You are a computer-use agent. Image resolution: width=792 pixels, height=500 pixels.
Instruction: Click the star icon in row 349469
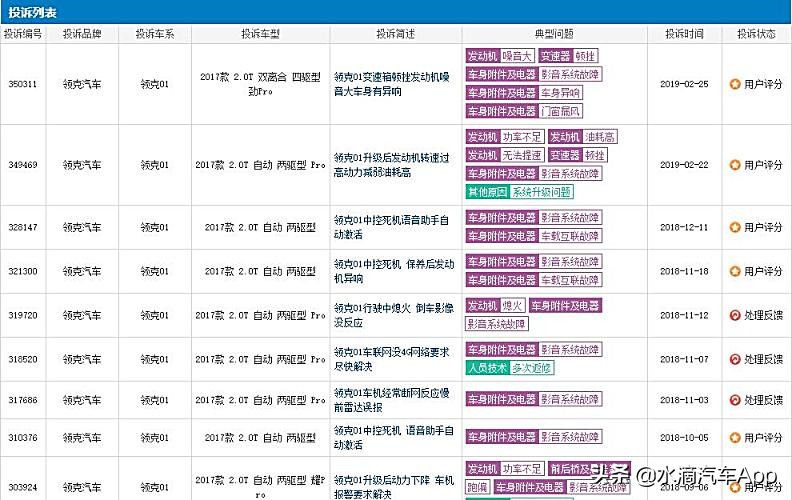[735, 165]
